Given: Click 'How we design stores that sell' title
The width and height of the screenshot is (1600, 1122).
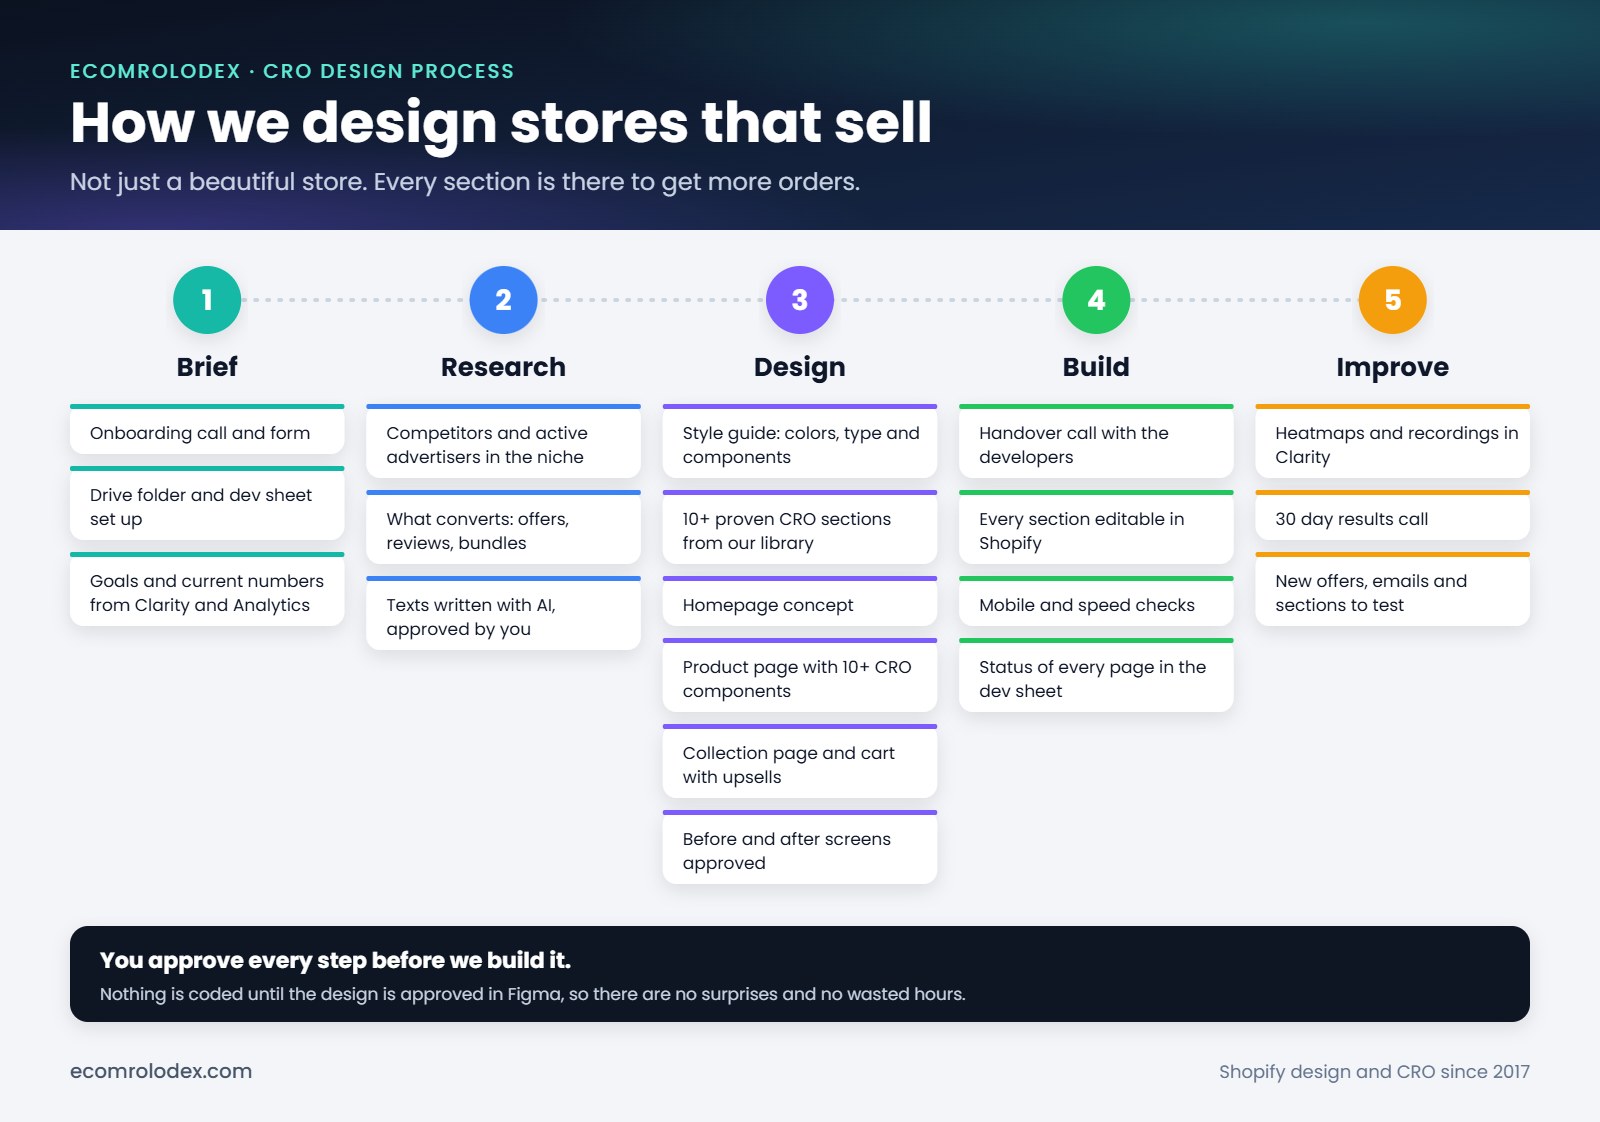Looking at the screenshot, I should coord(501,123).
